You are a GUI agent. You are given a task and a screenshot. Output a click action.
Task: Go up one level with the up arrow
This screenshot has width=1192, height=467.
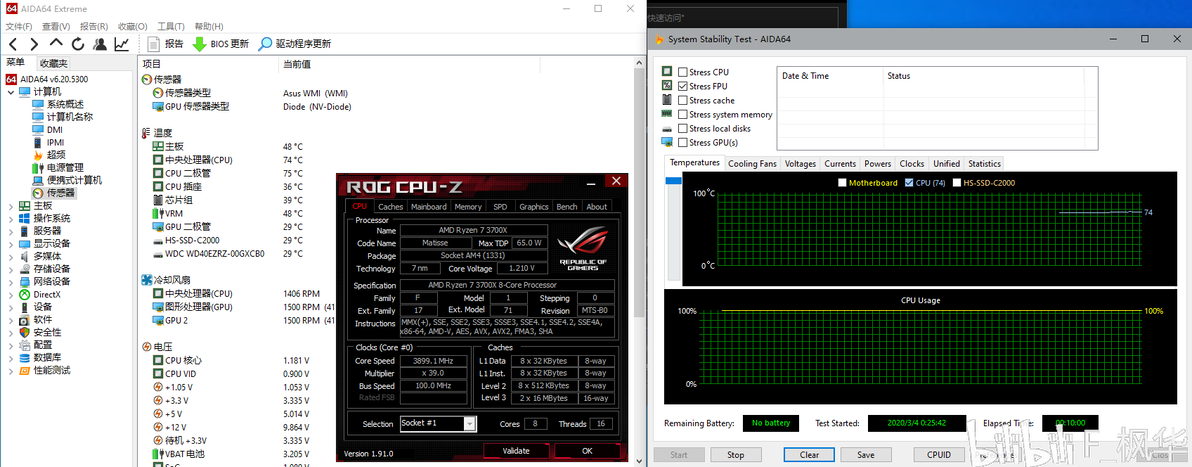coord(56,44)
